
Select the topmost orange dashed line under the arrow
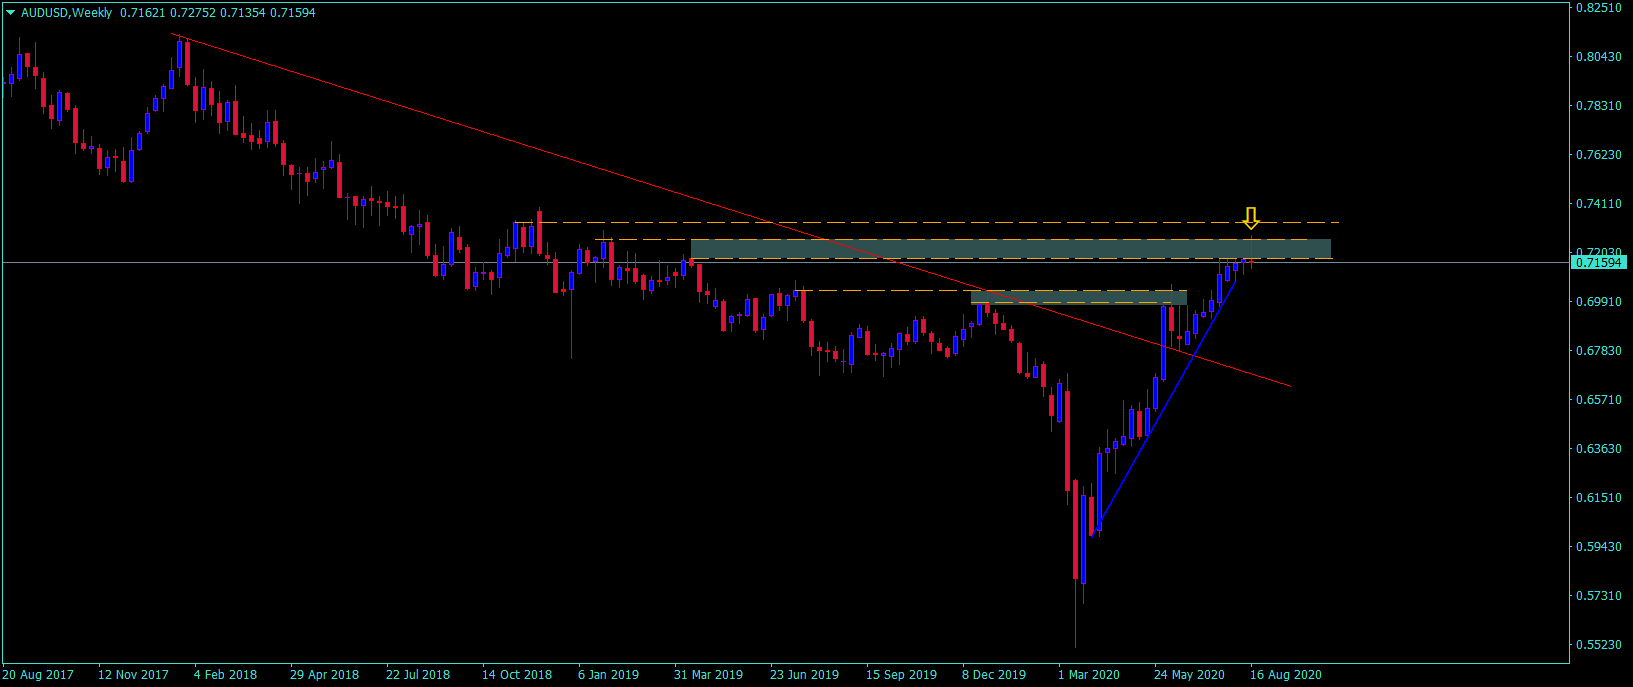(x=925, y=222)
